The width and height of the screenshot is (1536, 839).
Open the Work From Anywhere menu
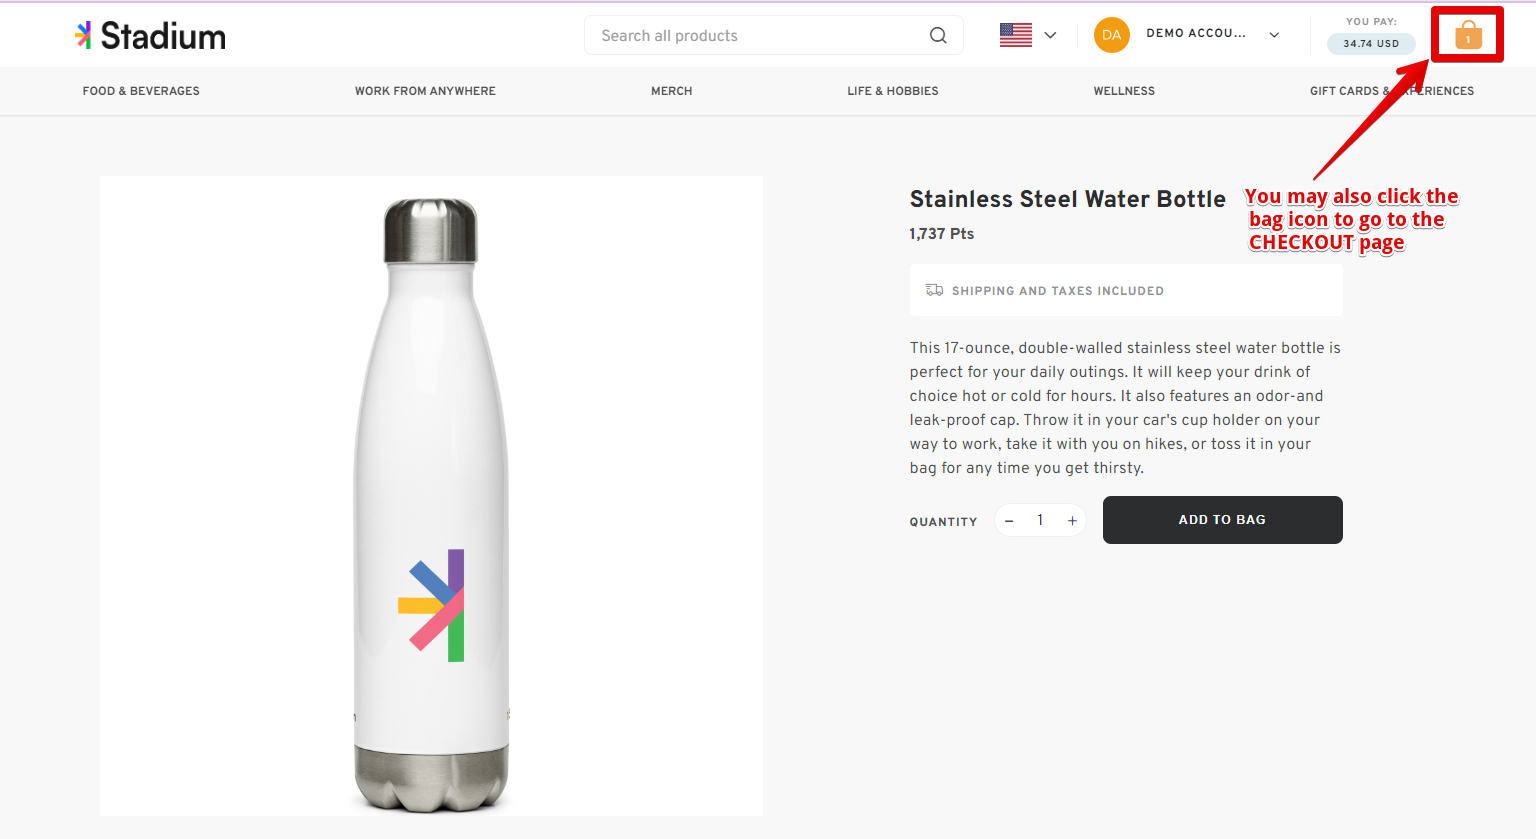click(425, 91)
